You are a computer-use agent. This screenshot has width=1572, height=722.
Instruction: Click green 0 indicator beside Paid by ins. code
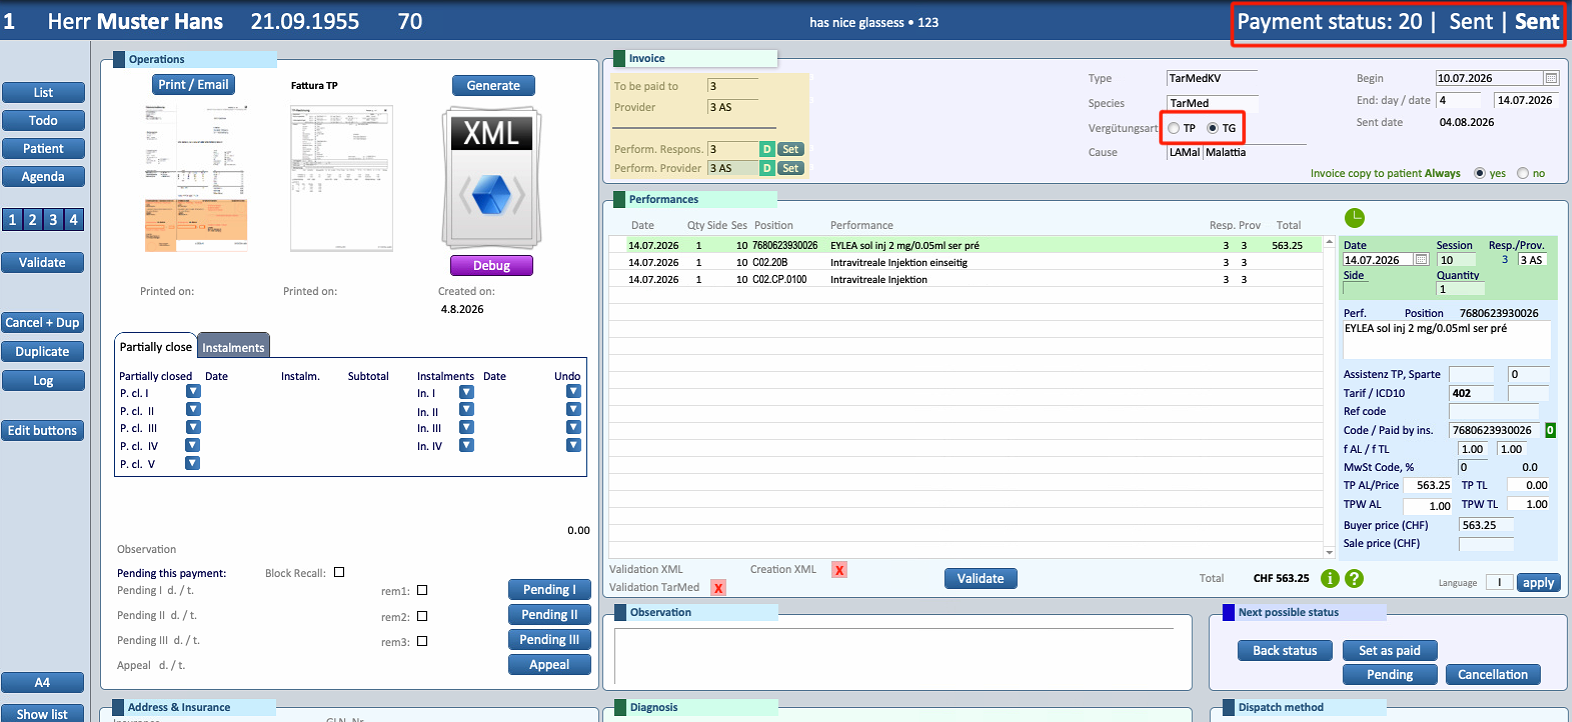(1550, 430)
